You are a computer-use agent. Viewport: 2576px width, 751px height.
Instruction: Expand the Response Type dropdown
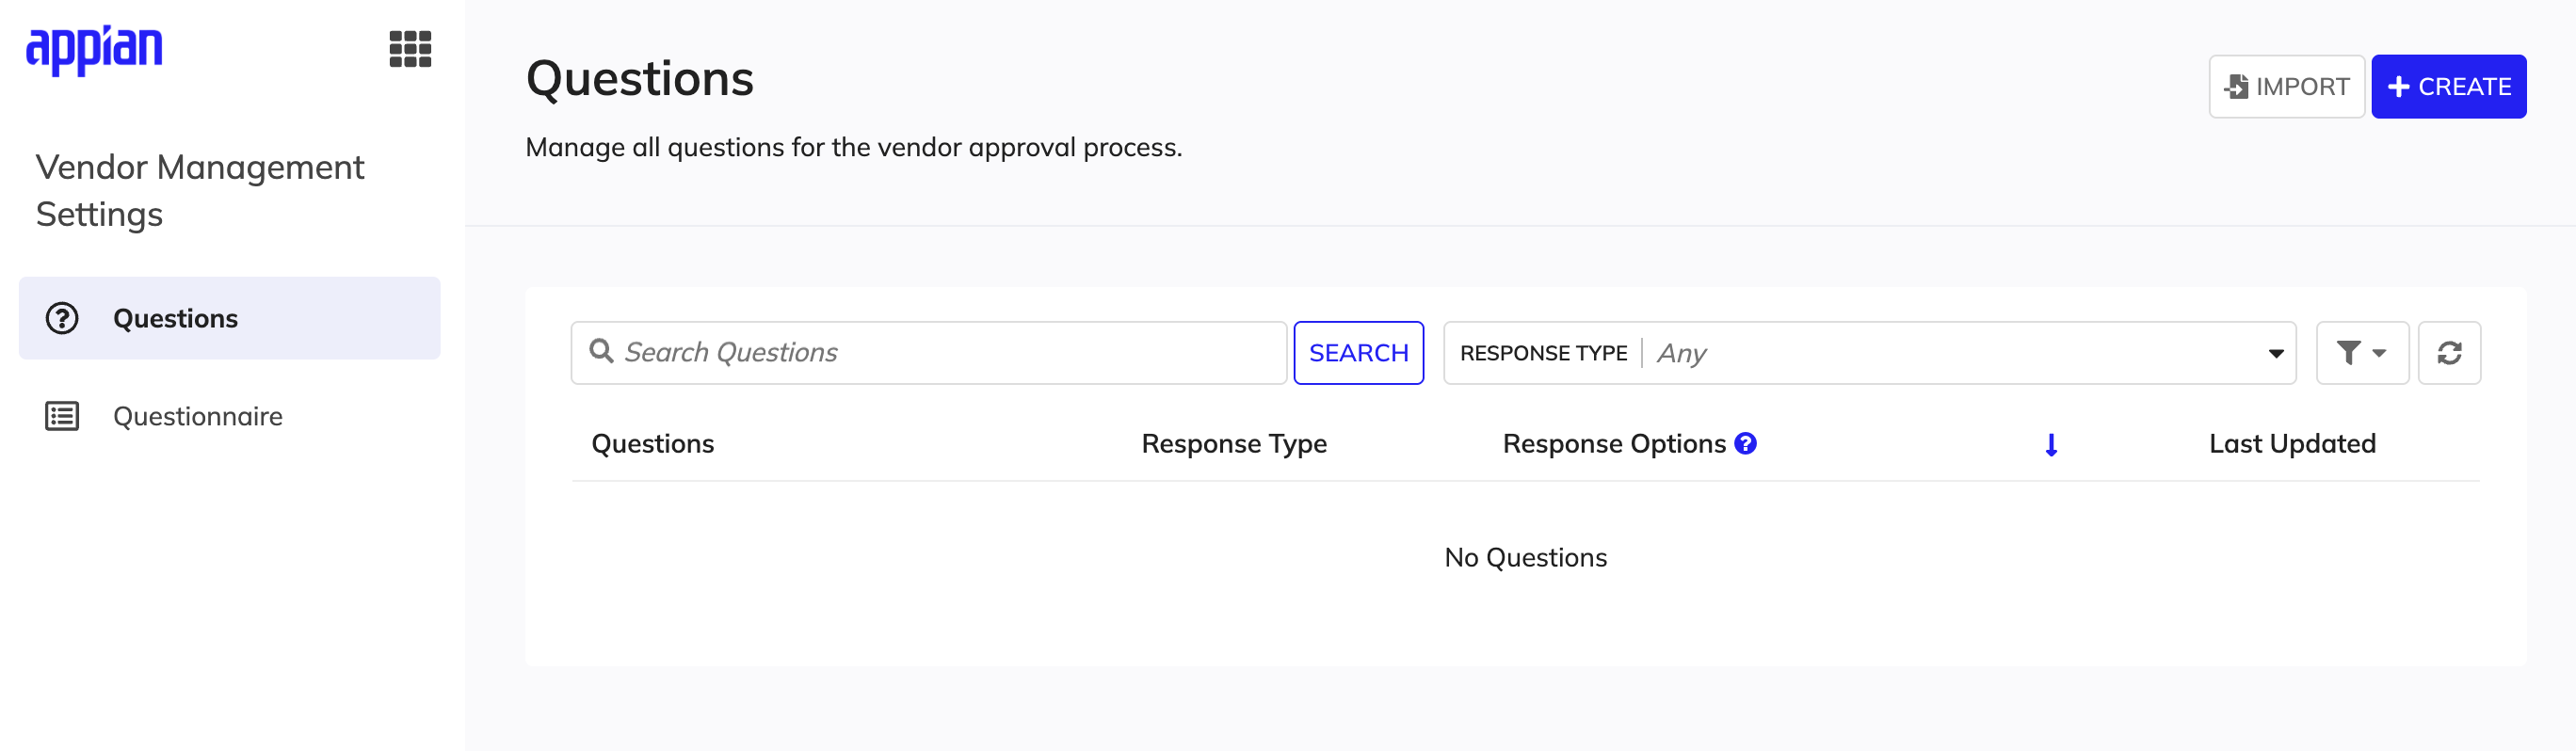1869,353
